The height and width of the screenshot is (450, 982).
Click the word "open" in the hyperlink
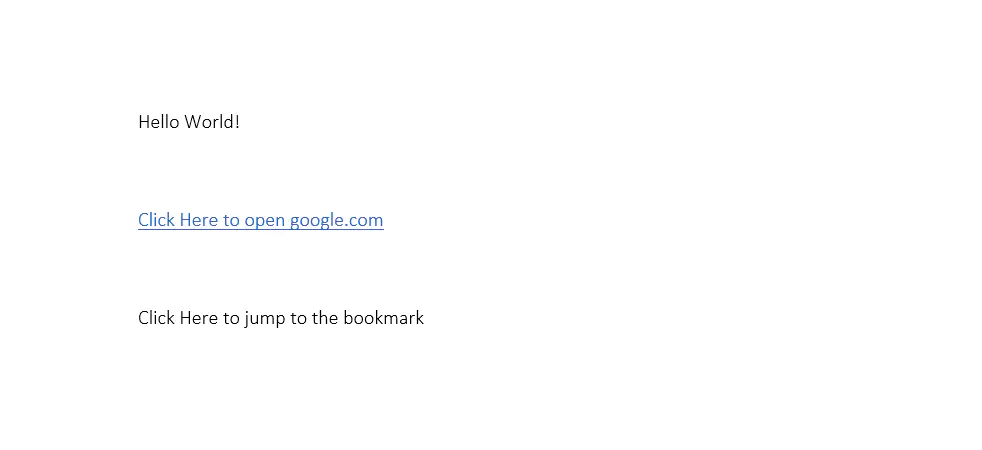pyautogui.click(x=265, y=220)
